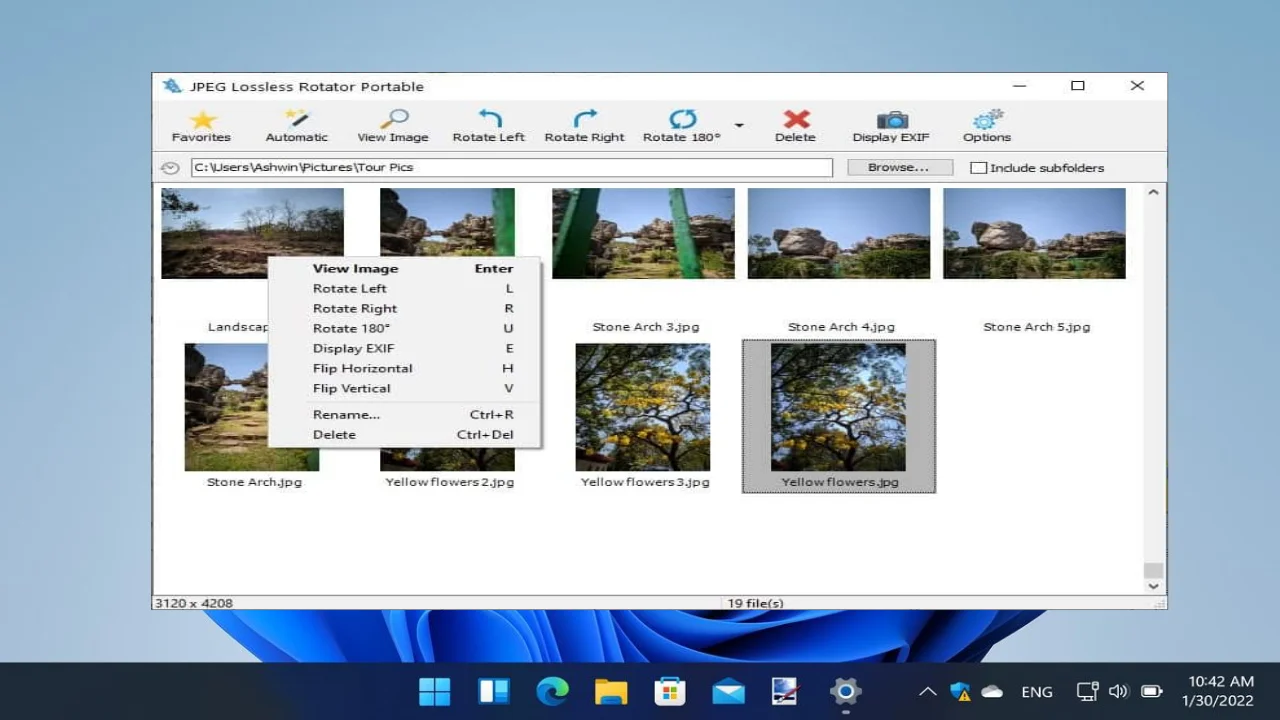1280x720 pixels.
Task: Open folder history icon beside path
Action: tap(170, 168)
